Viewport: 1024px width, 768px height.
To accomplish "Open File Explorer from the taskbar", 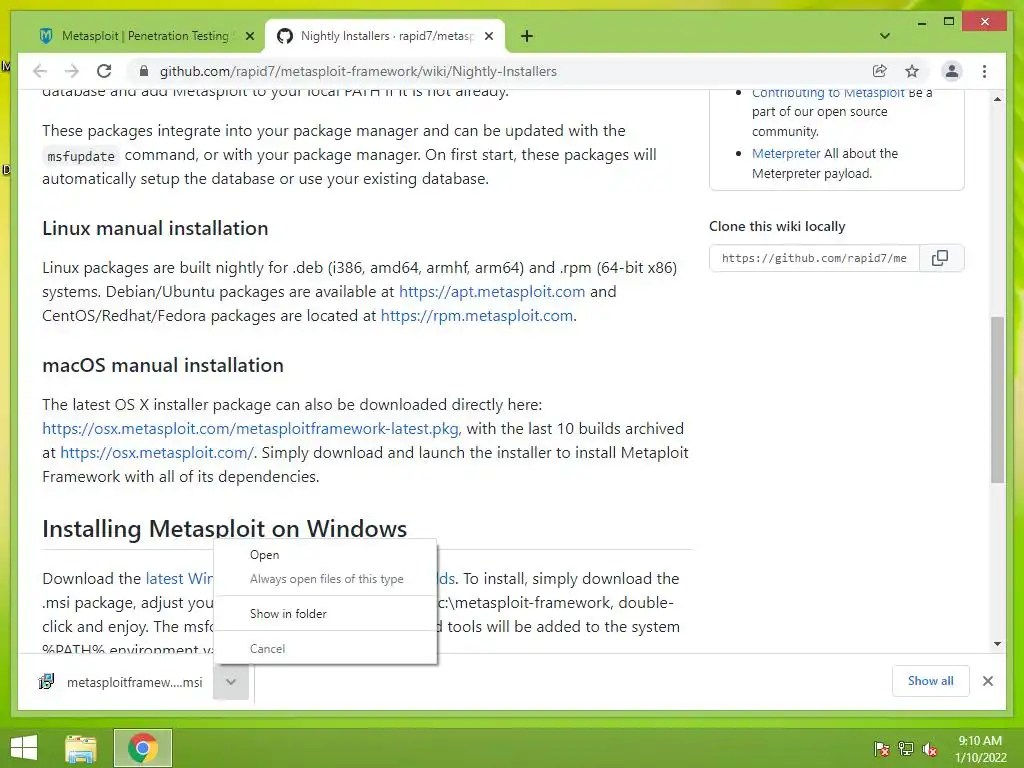I will [81, 748].
